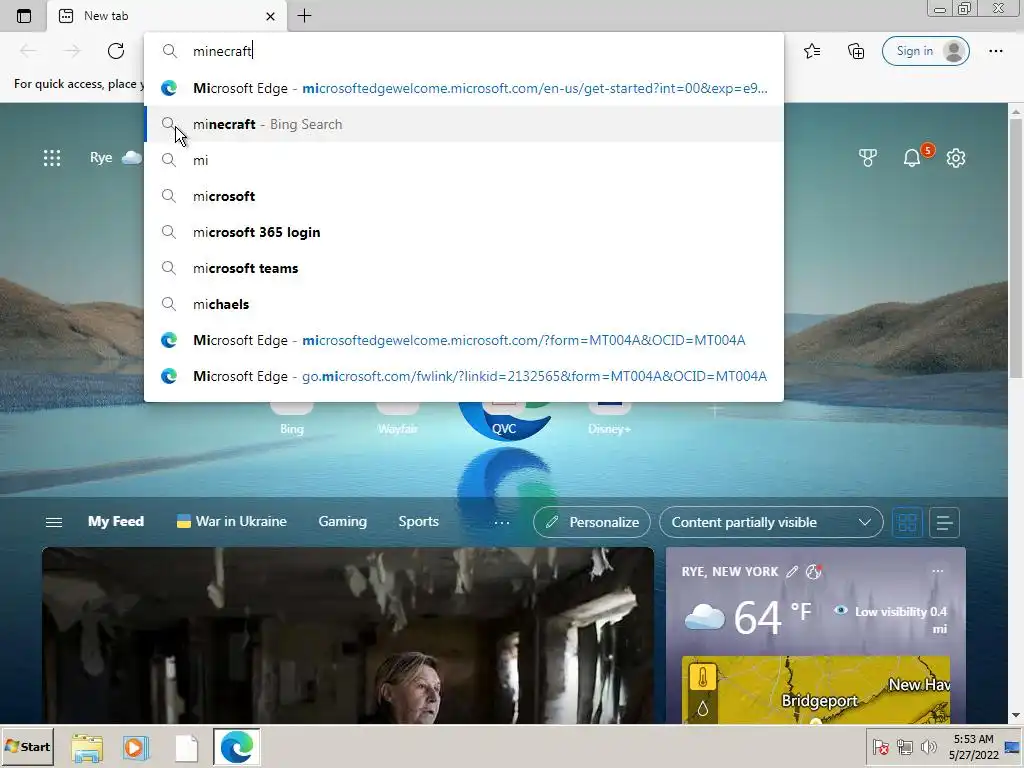Viewport: 1024px width, 768px height.
Task: Open the Bing quick link
Action: [292, 418]
